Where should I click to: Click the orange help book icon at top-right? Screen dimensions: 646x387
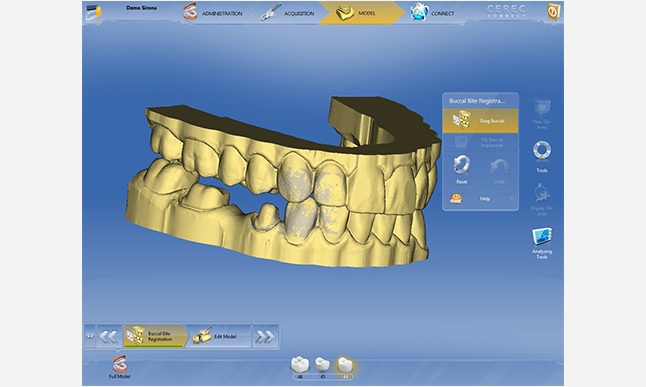pos(553,12)
